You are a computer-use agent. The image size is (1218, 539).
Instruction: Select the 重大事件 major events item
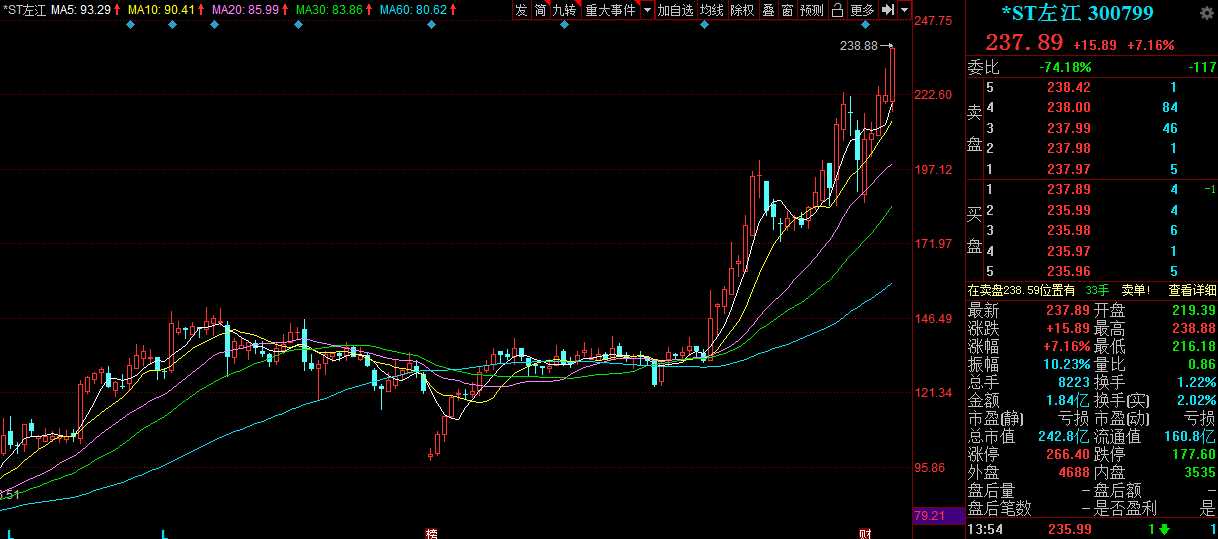pos(610,10)
